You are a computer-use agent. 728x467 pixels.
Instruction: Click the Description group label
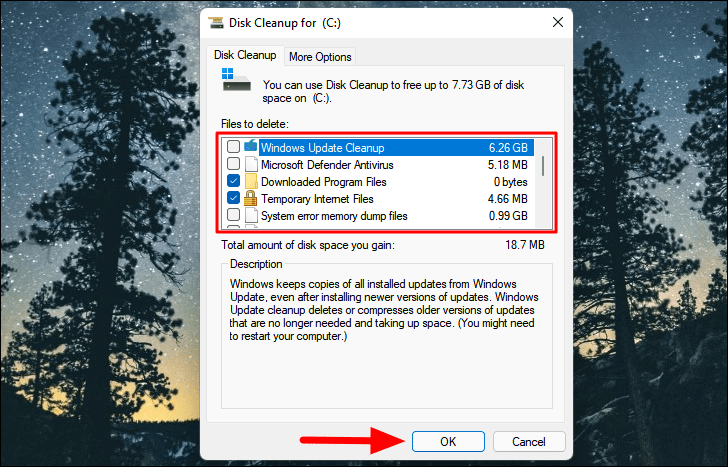[x=256, y=264]
